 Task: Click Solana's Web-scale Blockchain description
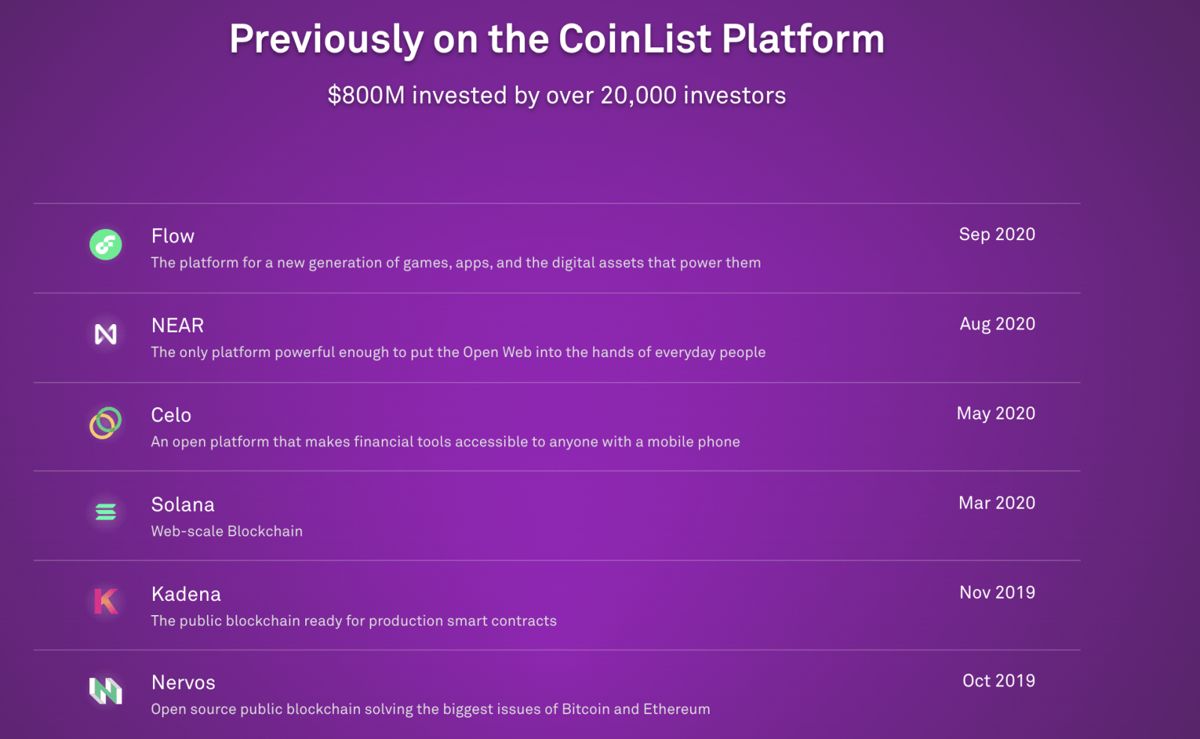(227, 531)
